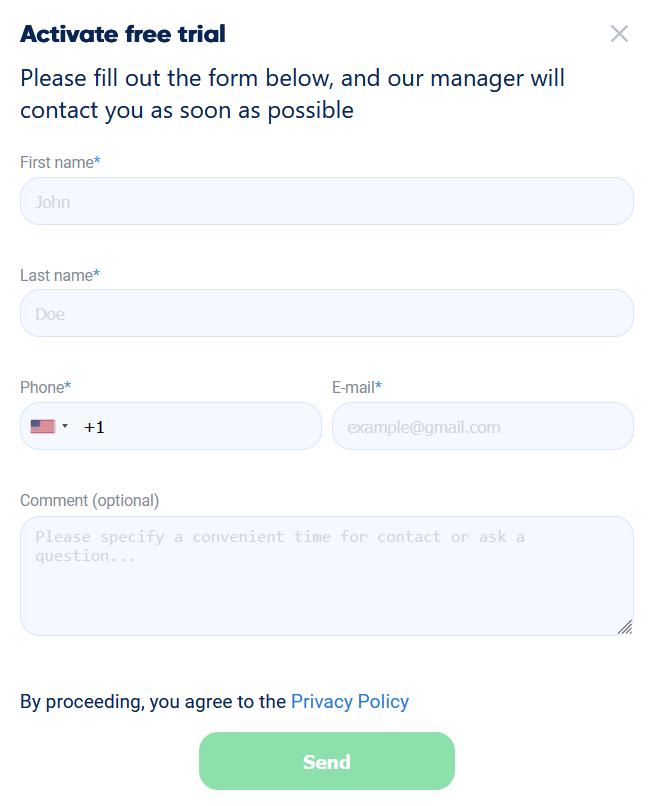Click the Activate free trial heading
The width and height of the screenshot is (652, 806).
(123, 34)
